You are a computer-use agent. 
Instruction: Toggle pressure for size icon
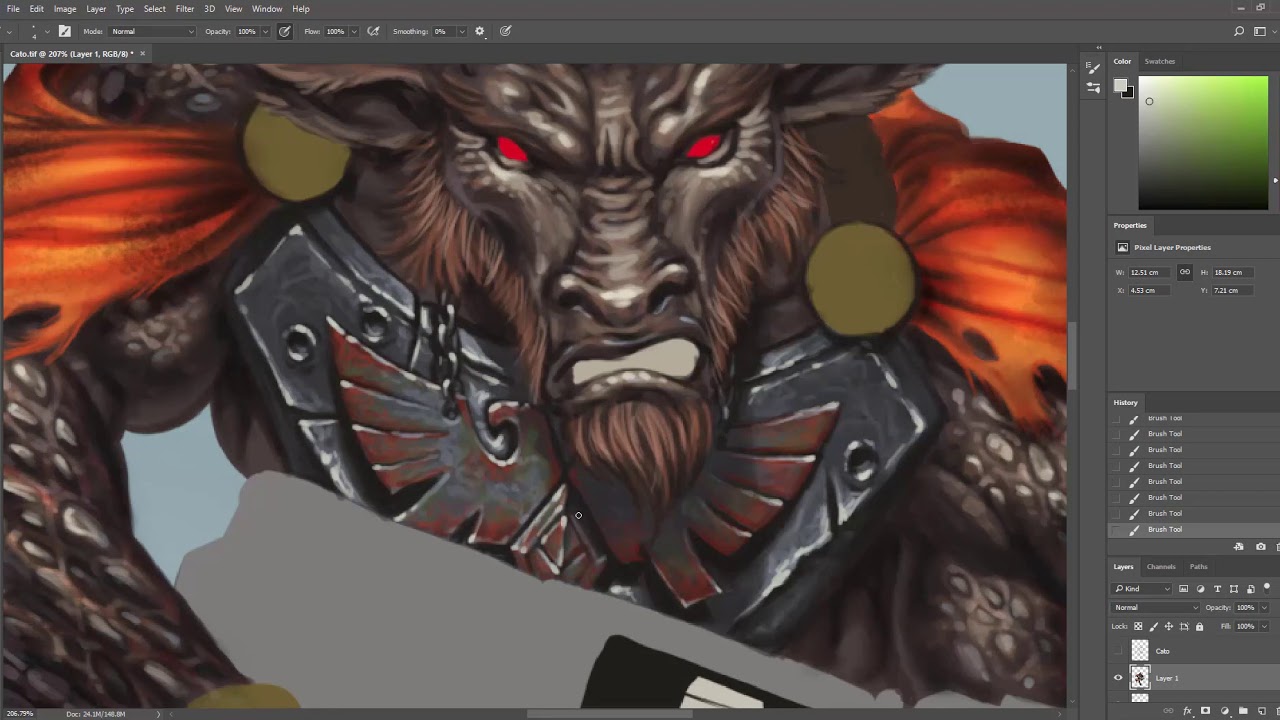tap(506, 31)
